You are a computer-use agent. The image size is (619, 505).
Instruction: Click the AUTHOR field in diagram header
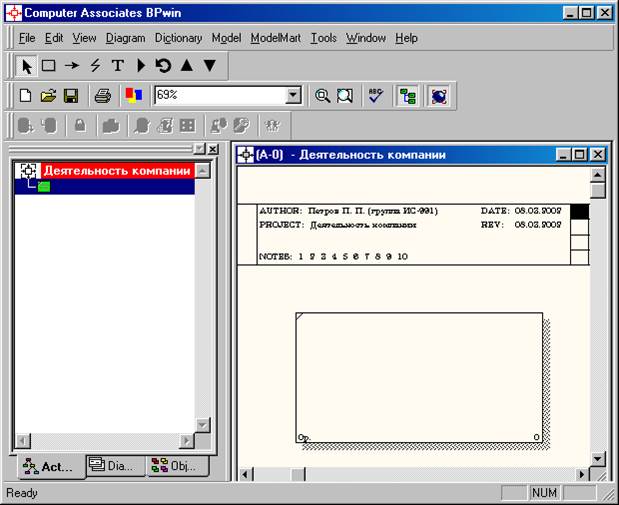tap(349, 211)
